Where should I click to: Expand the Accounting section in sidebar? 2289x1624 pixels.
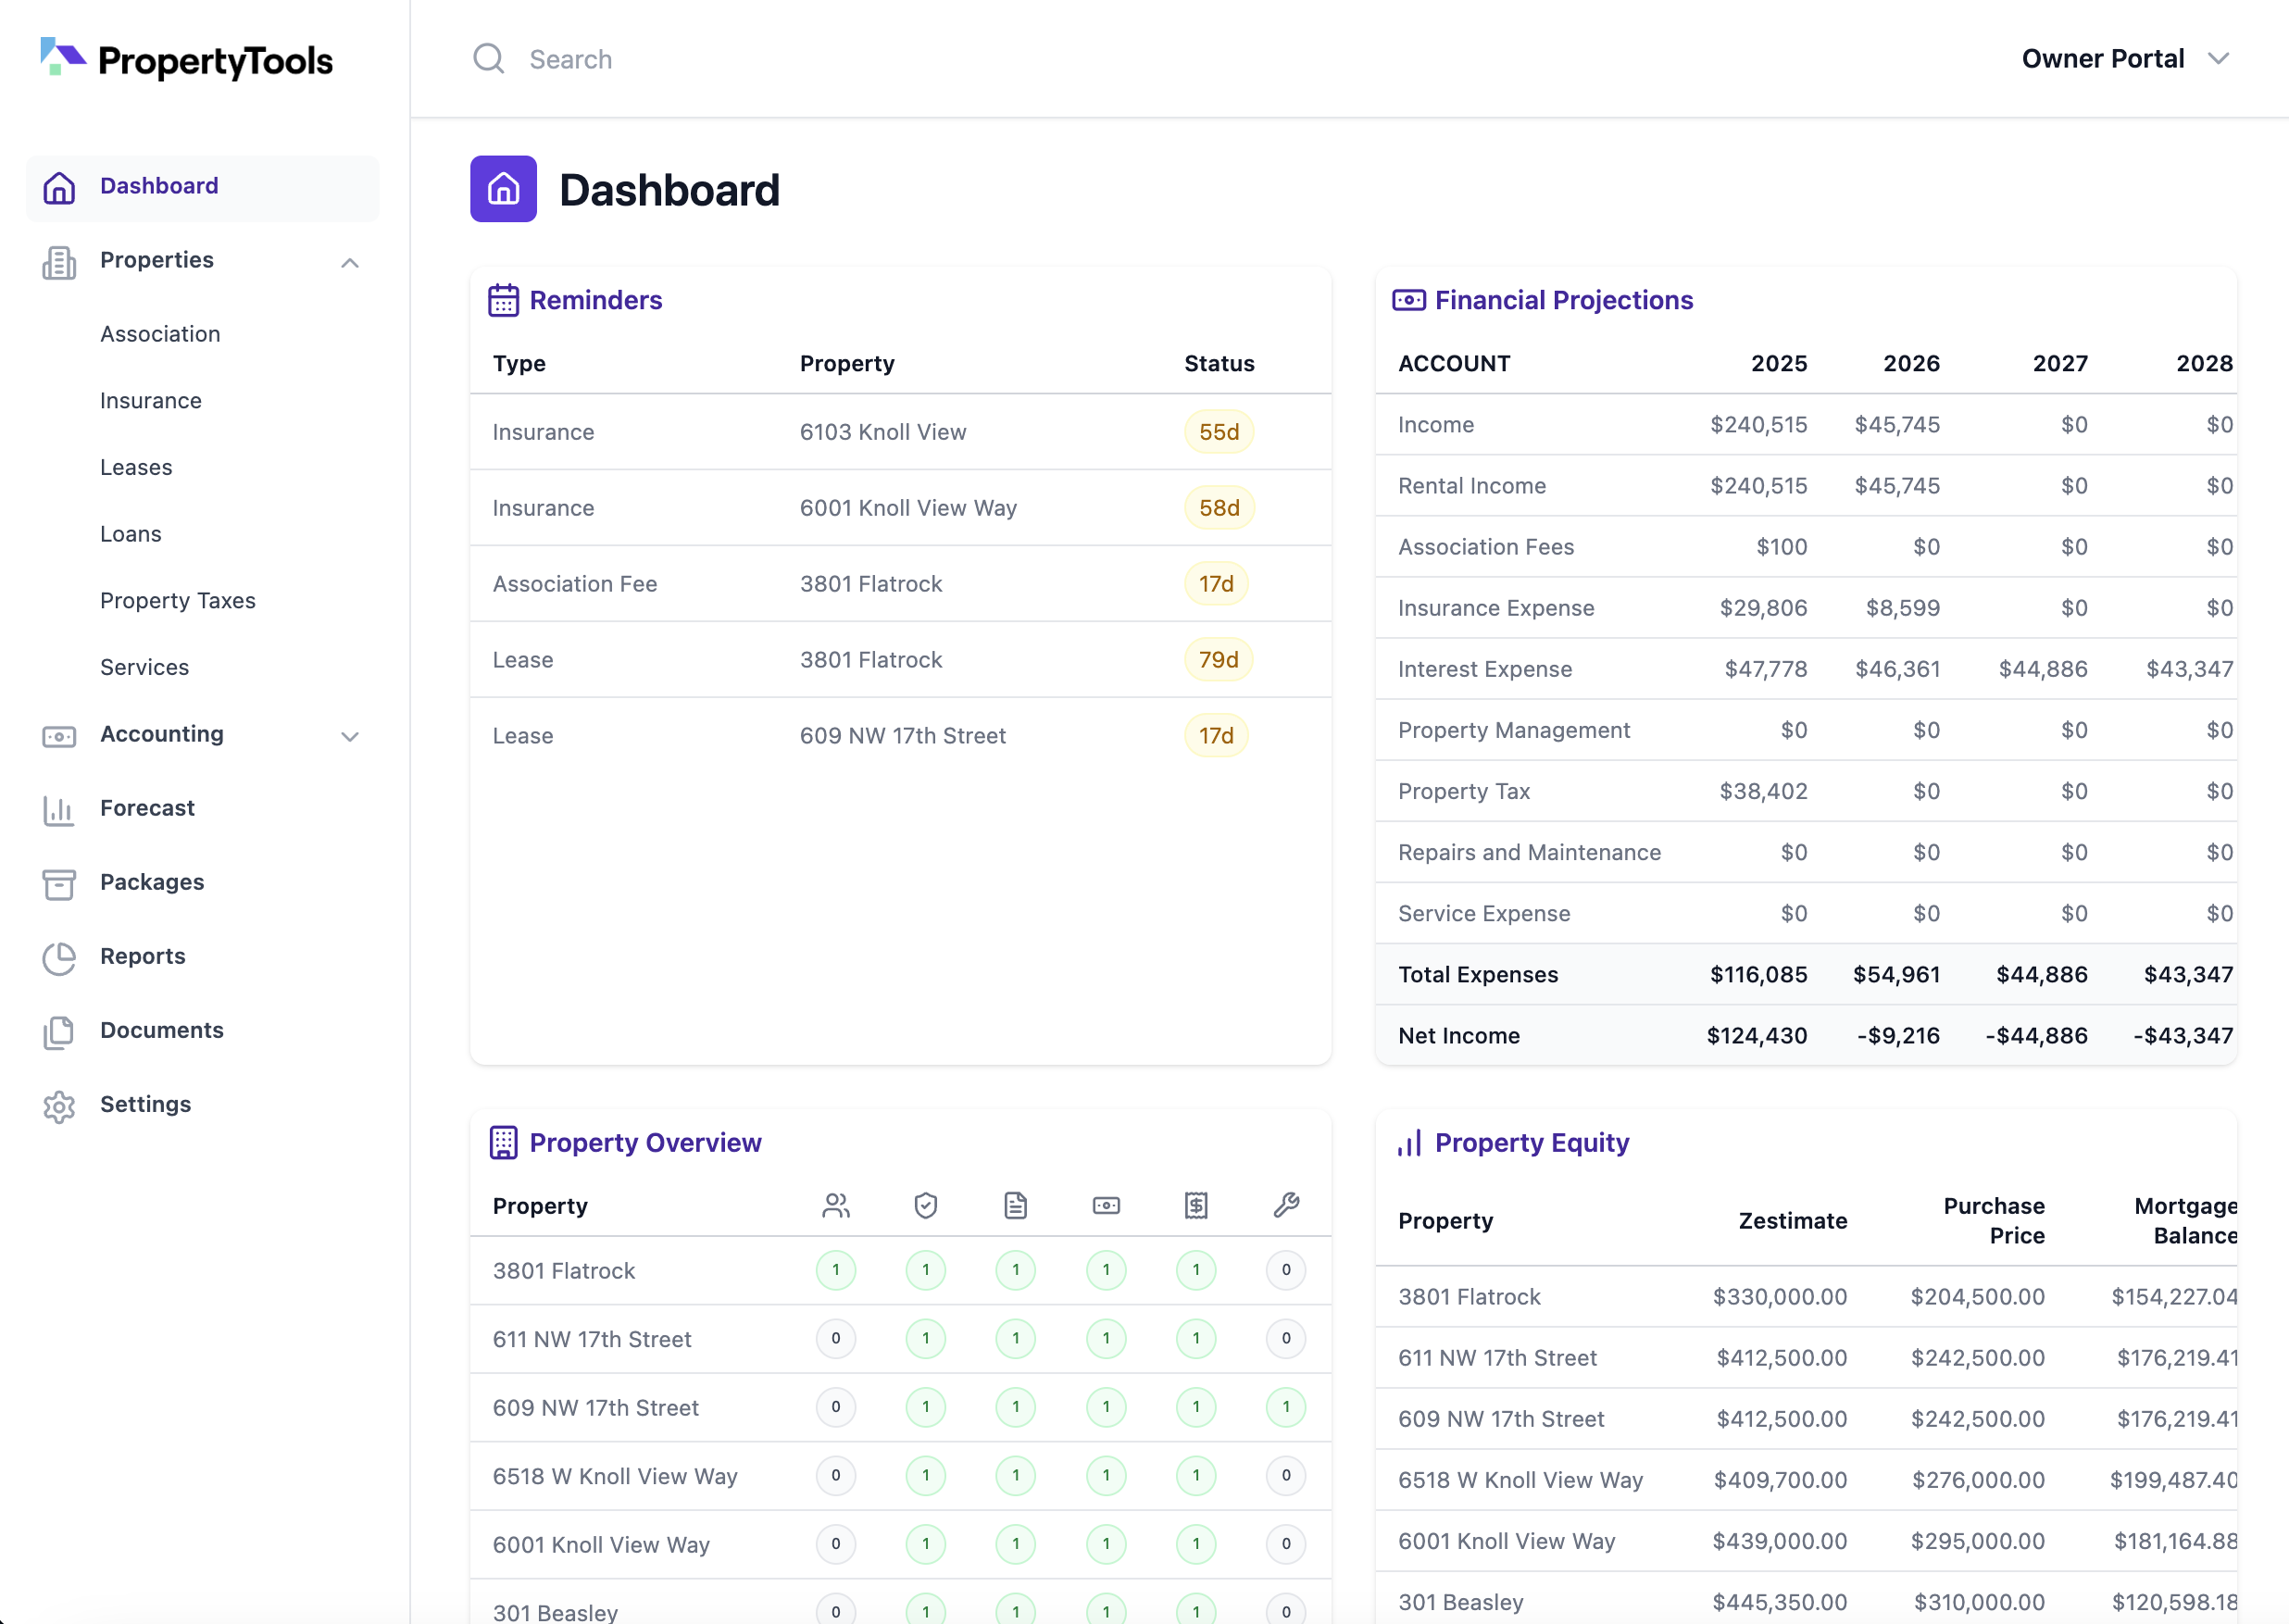coord(349,736)
